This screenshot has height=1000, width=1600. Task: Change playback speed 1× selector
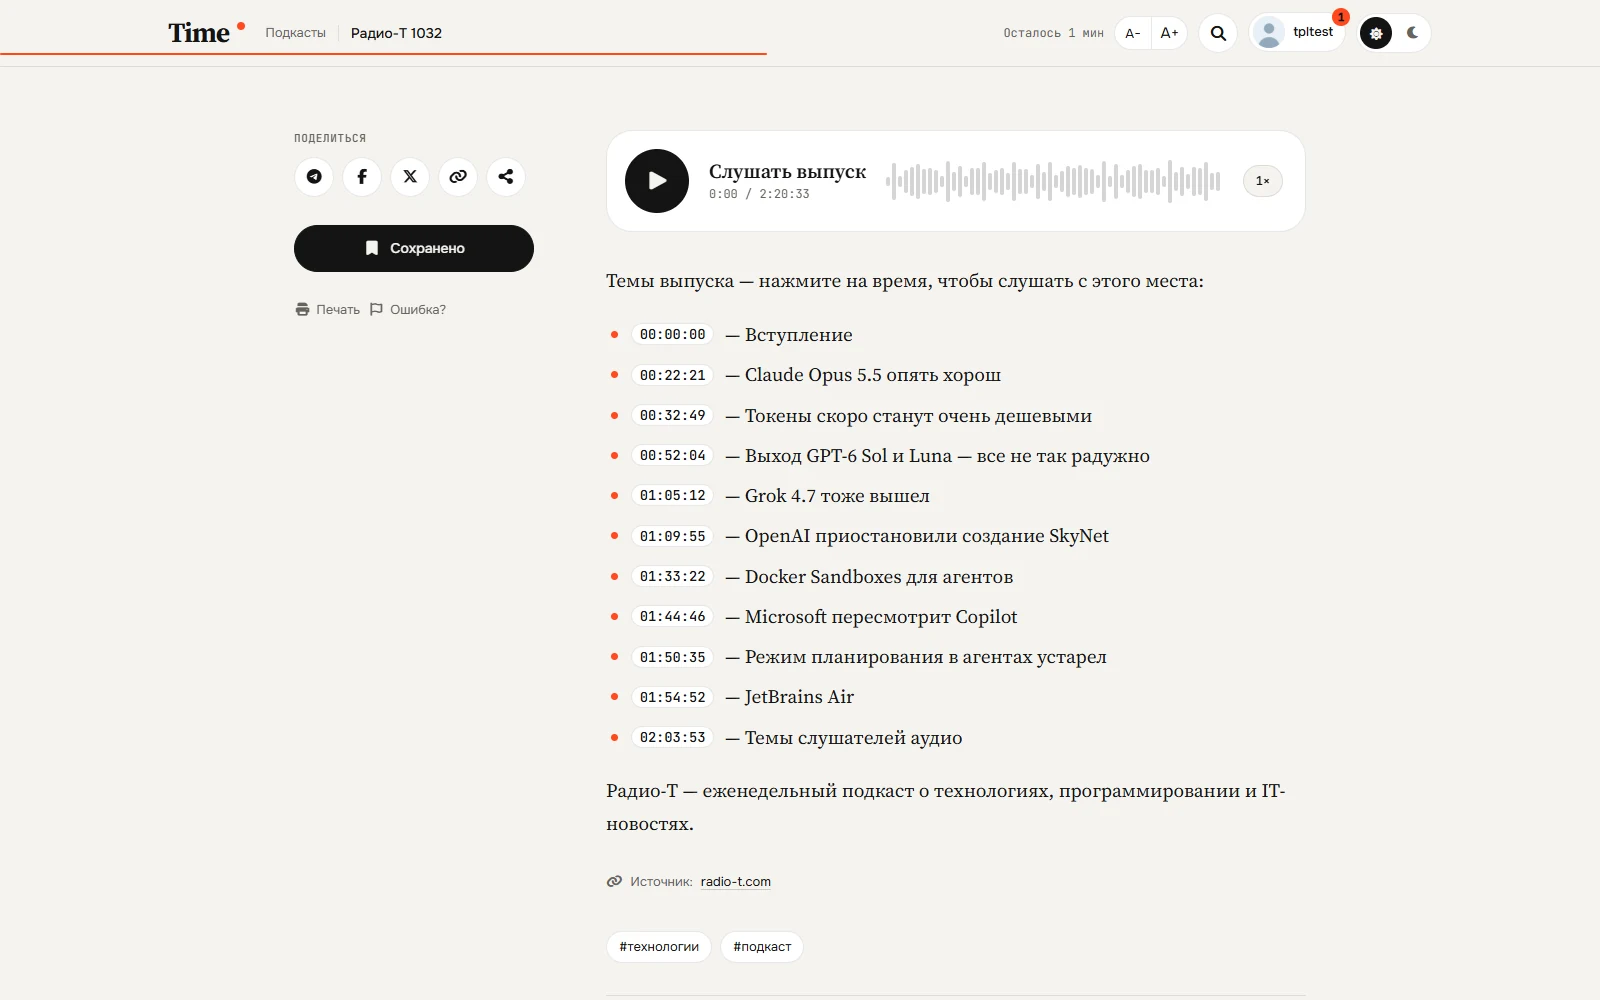click(1263, 181)
